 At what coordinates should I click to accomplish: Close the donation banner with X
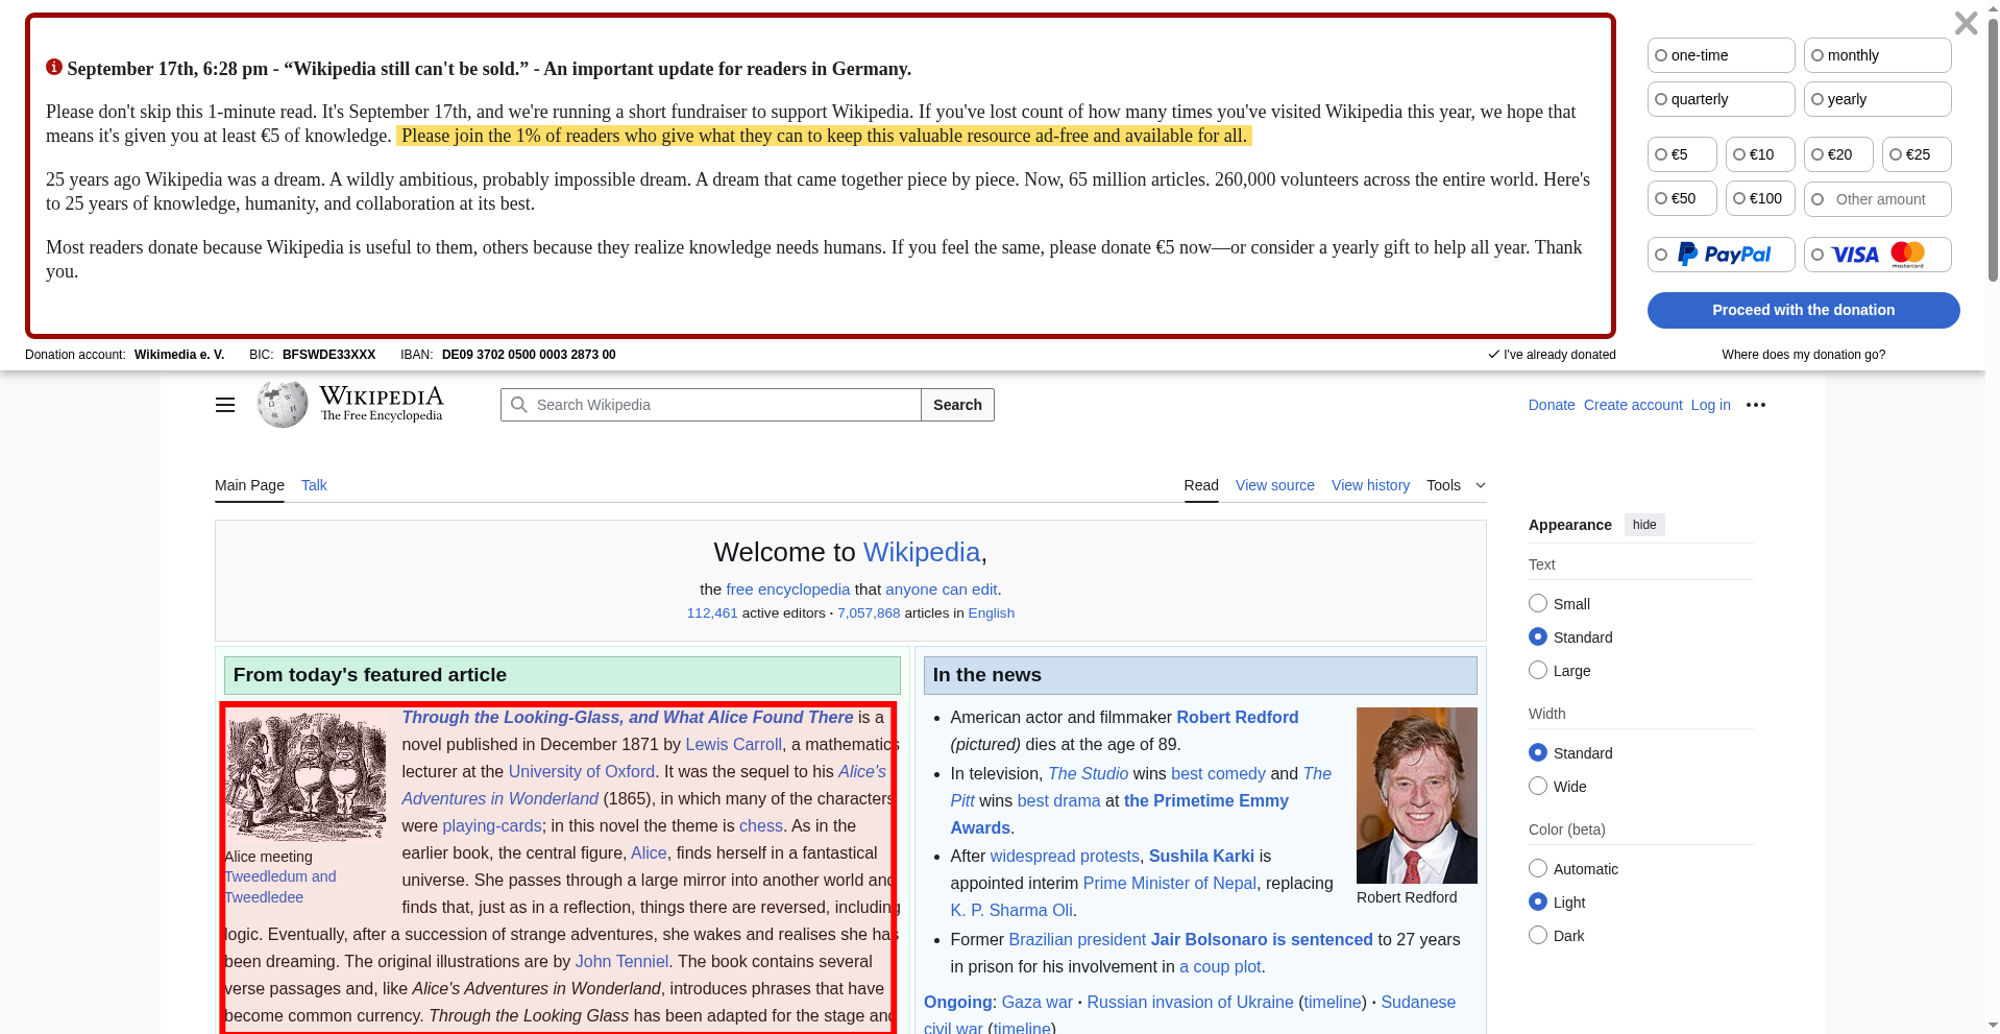coord(1965,23)
